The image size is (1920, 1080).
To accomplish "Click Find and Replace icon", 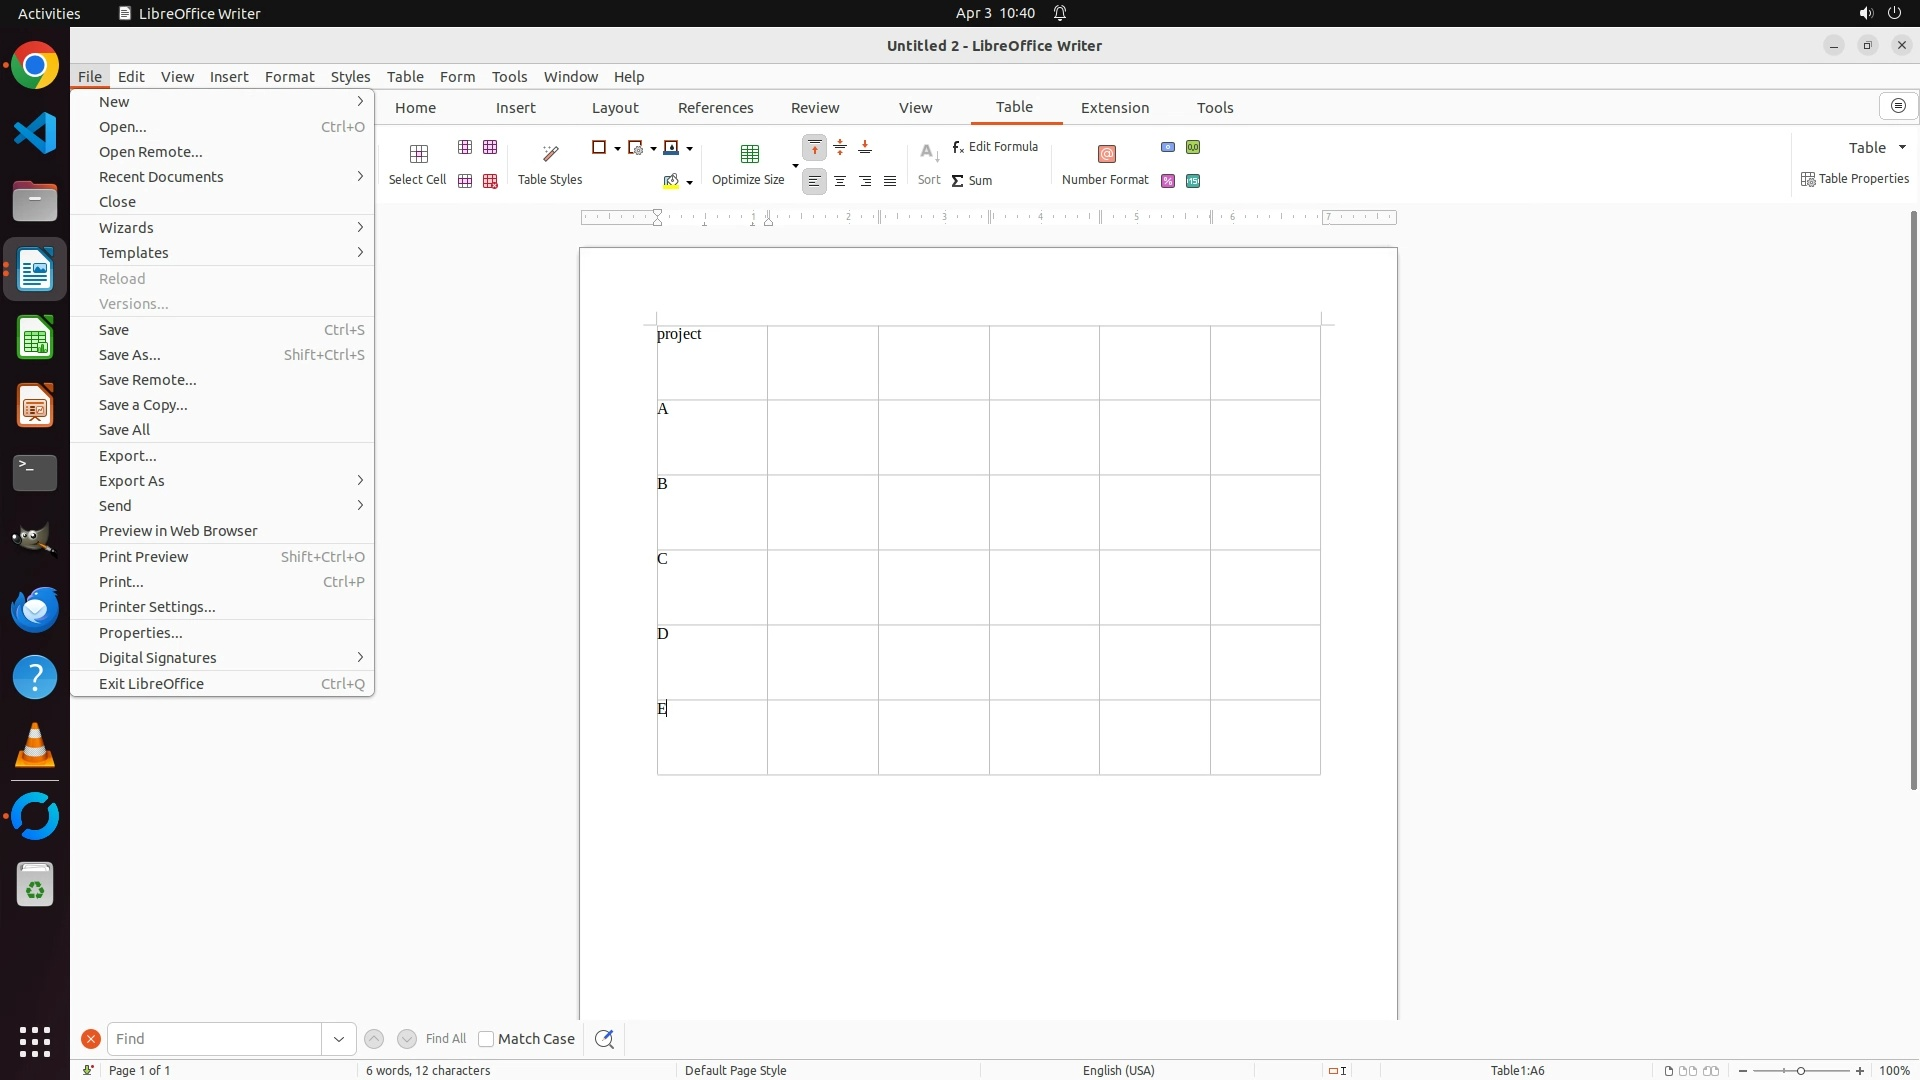I will [604, 1039].
